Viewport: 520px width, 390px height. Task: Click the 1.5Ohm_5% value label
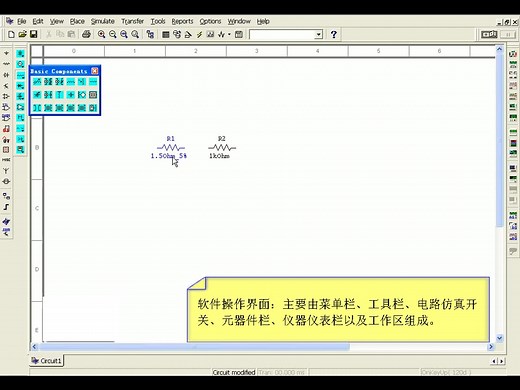click(169, 156)
